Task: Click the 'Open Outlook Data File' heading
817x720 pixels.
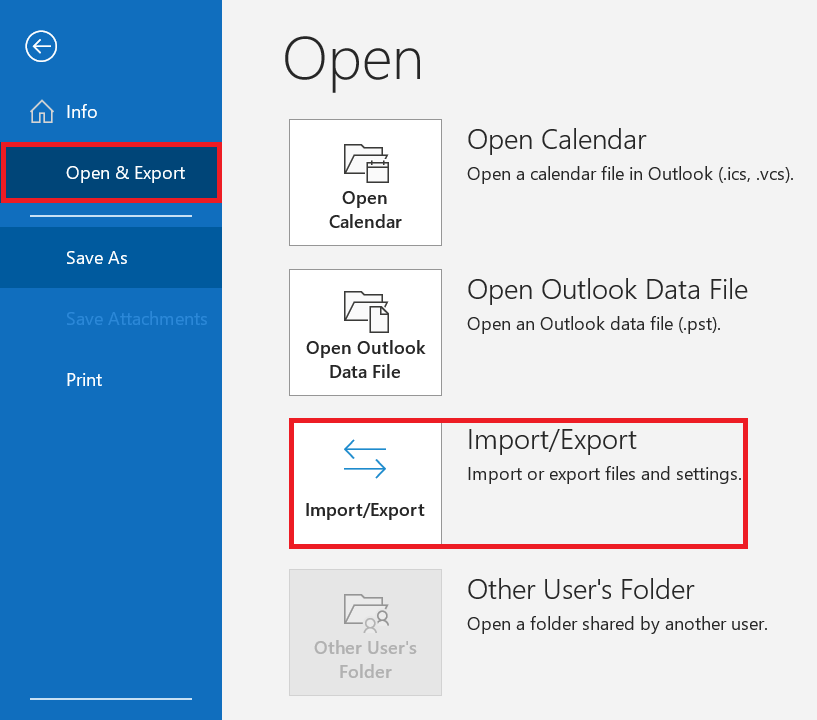Action: [607, 290]
